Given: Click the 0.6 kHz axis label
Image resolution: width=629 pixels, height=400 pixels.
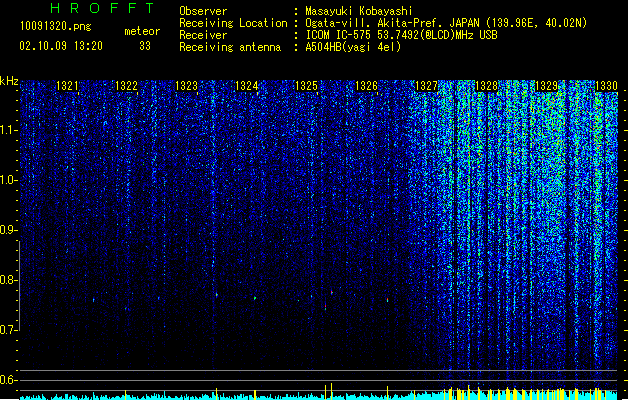Looking at the screenshot, I should [x=8, y=380].
